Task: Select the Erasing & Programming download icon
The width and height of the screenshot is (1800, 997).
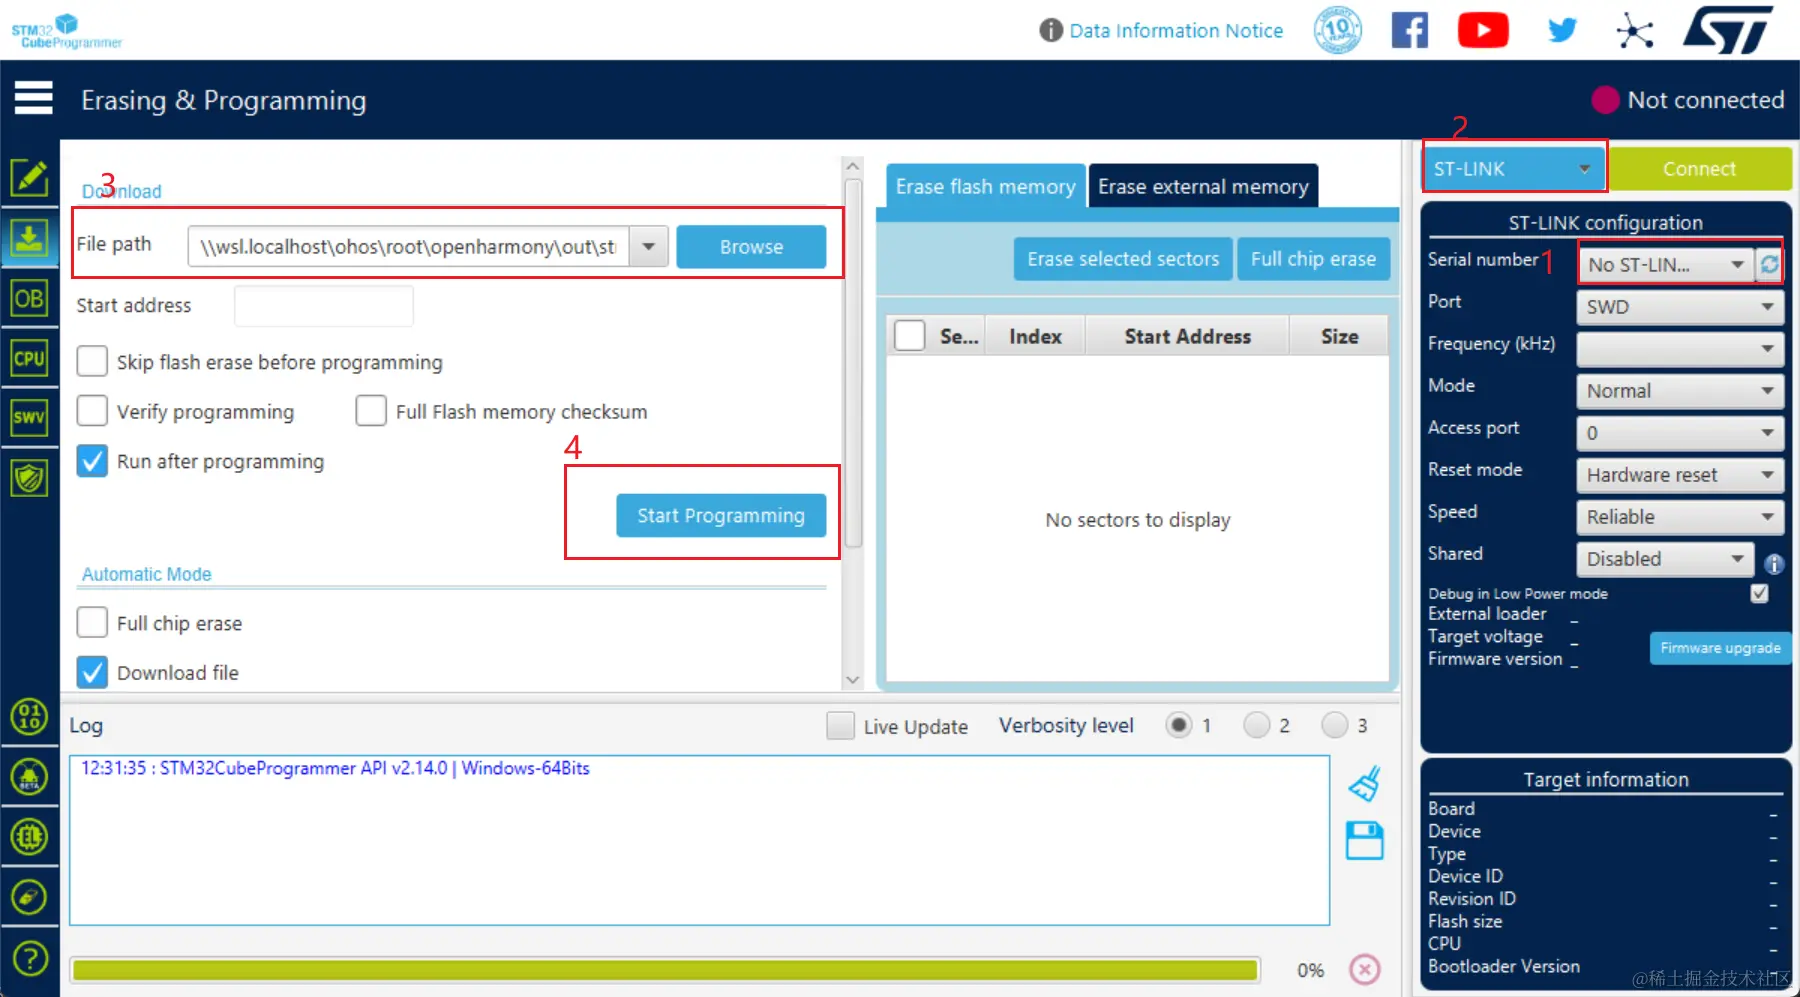Action: pyautogui.click(x=29, y=239)
